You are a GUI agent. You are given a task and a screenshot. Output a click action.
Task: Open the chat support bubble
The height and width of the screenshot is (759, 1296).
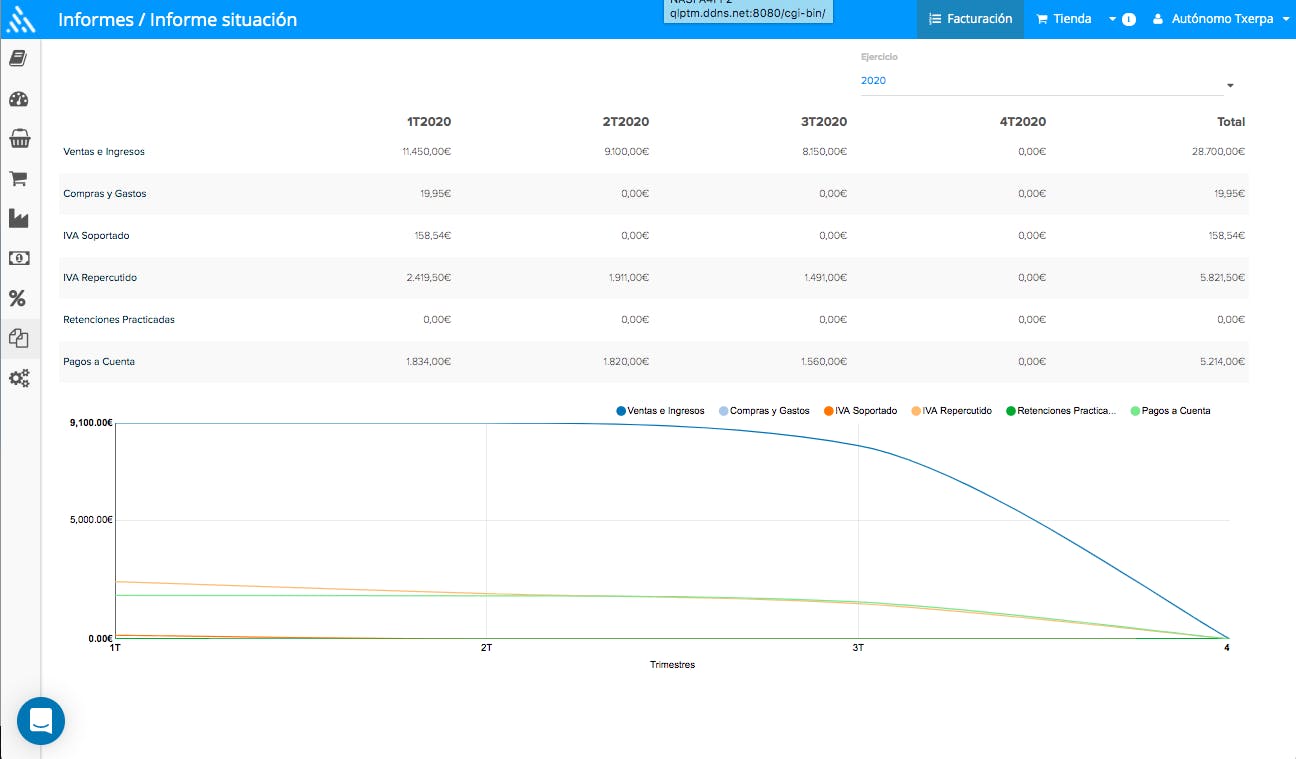point(41,720)
